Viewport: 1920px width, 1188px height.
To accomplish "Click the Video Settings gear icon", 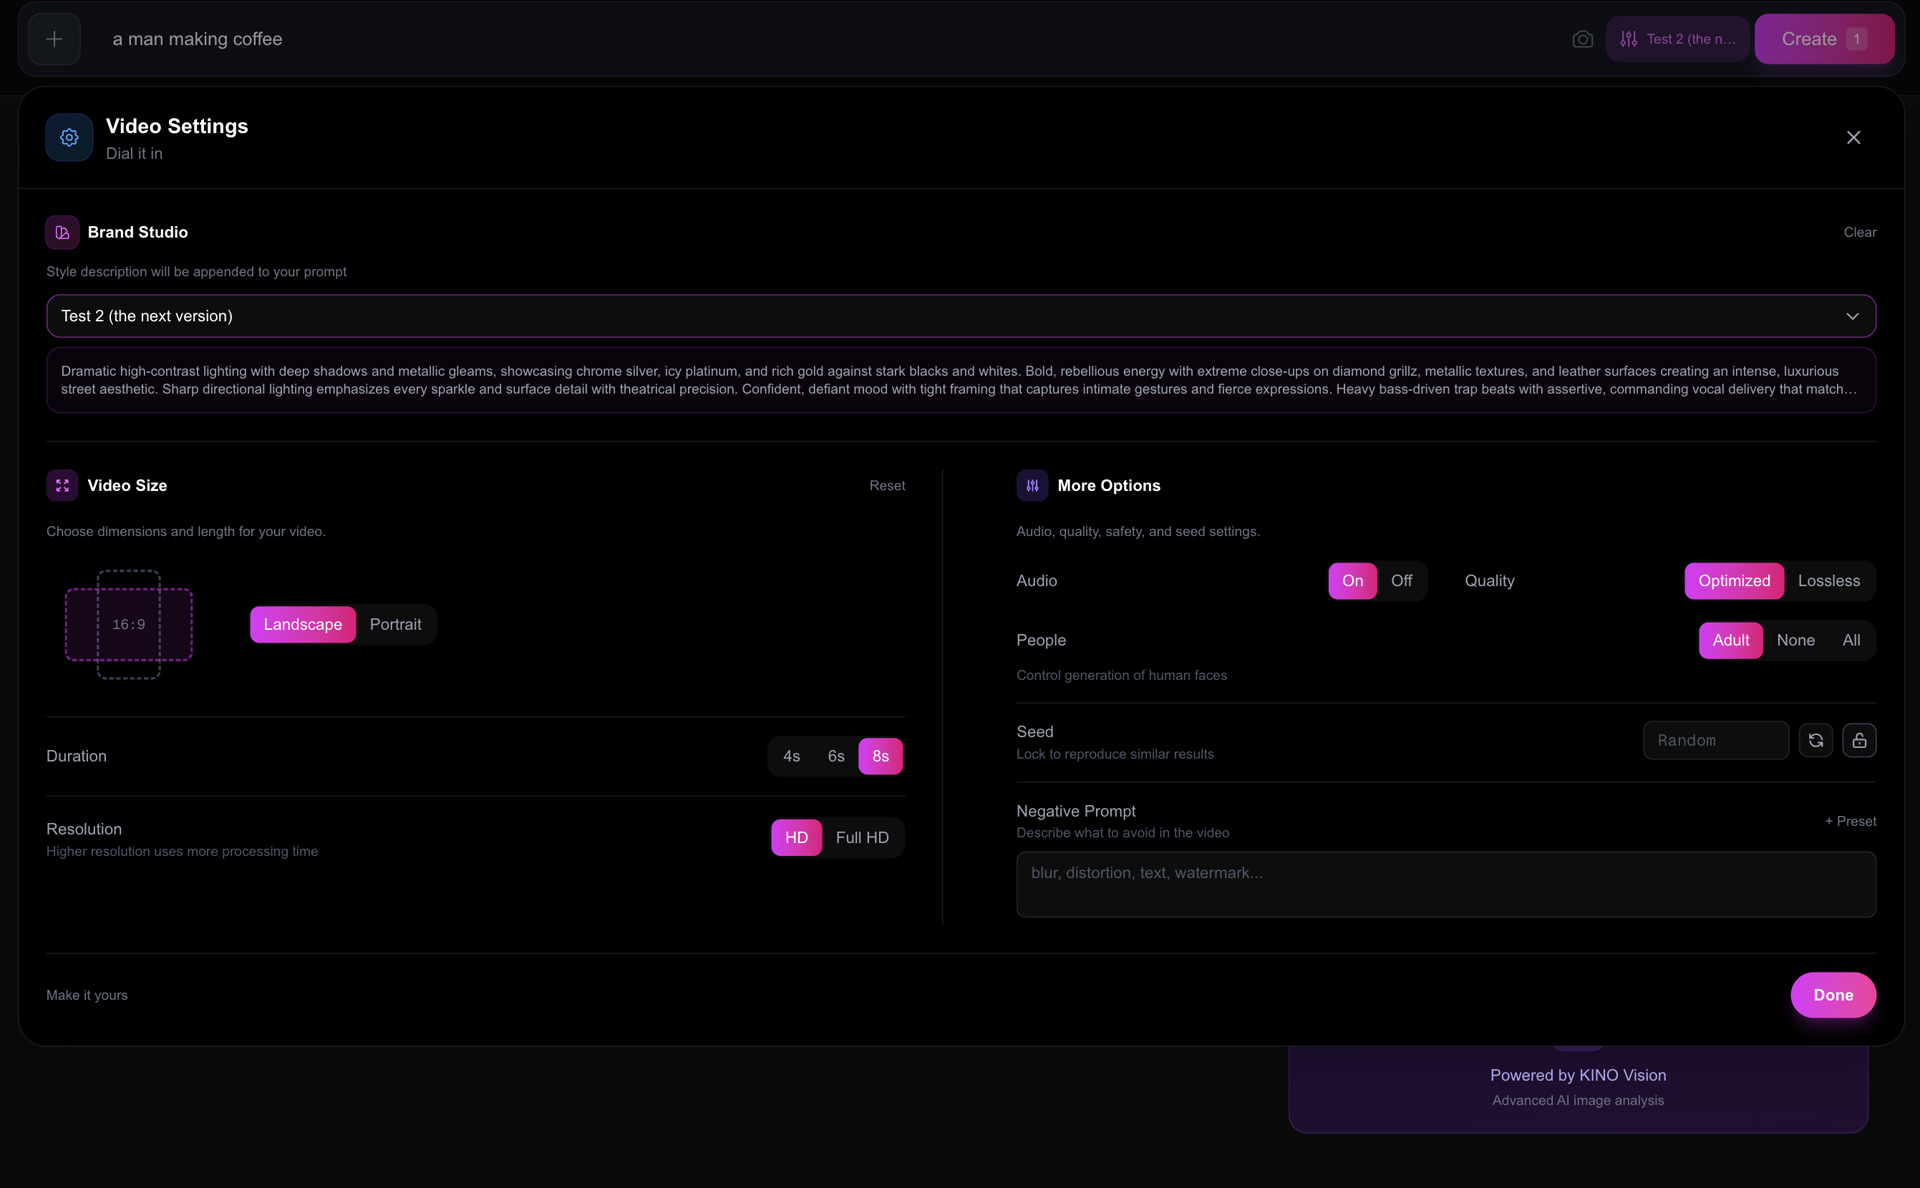I will pyautogui.click(x=69, y=138).
